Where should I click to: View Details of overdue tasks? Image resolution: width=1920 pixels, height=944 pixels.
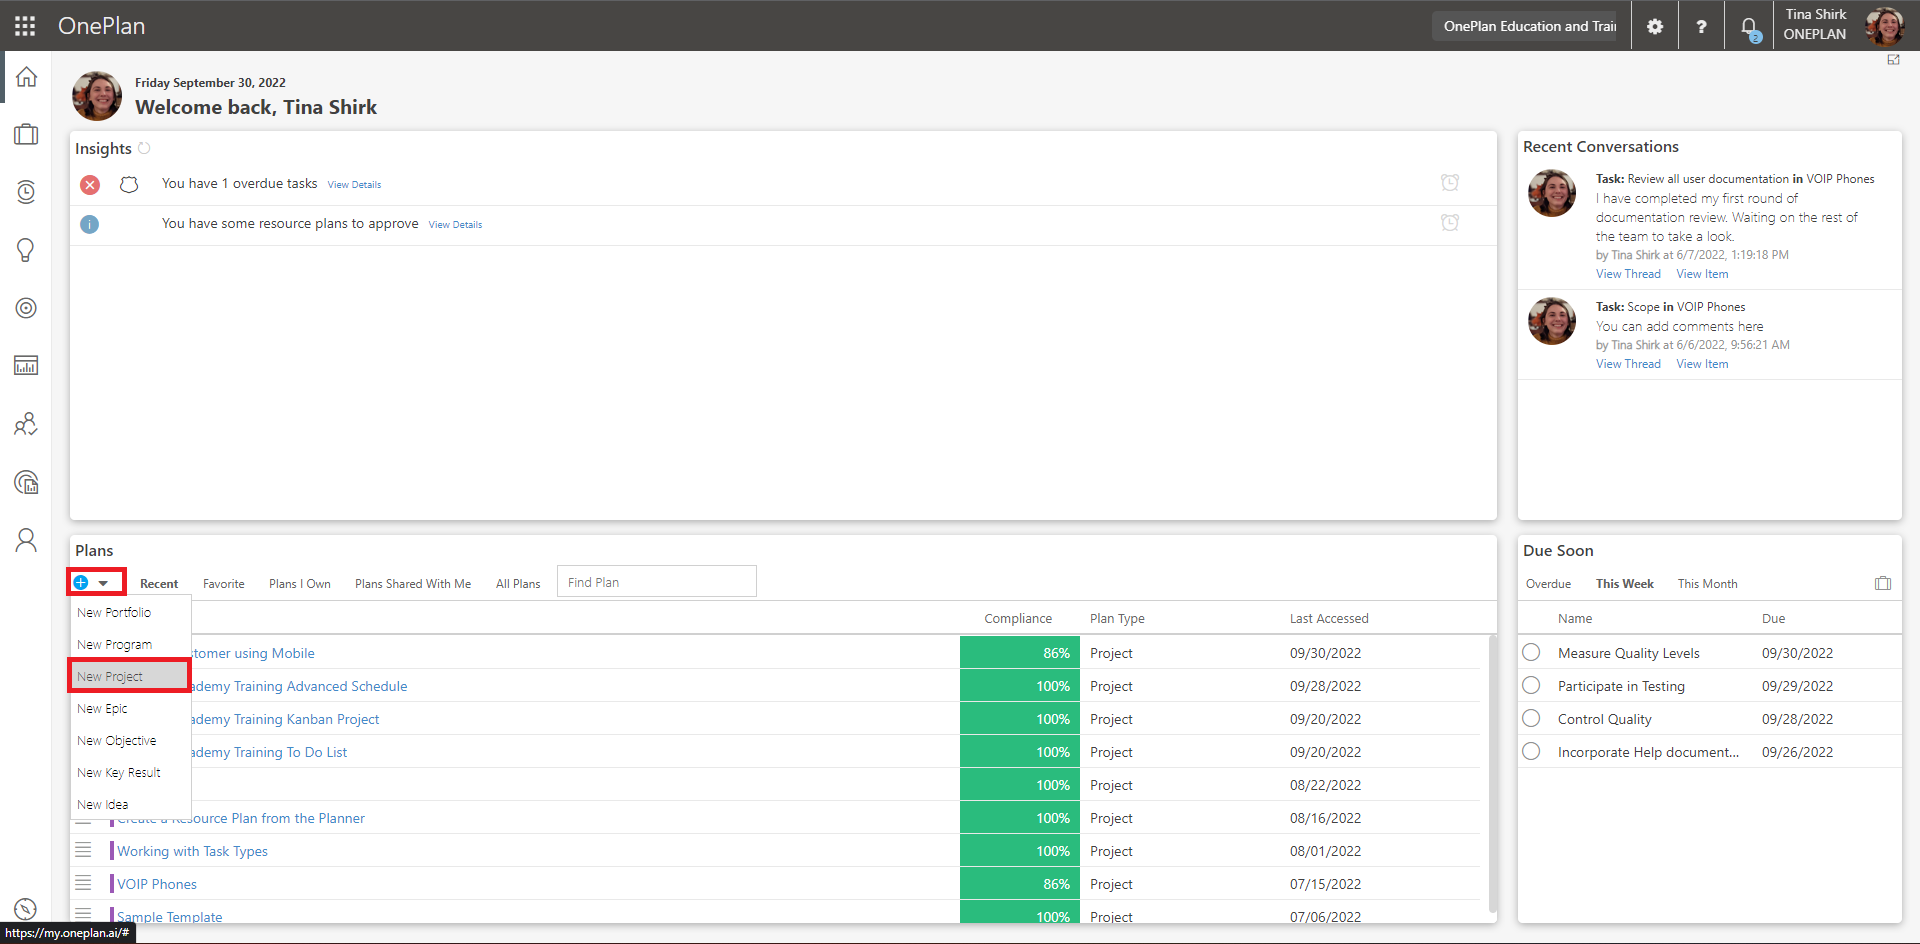[354, 185]
